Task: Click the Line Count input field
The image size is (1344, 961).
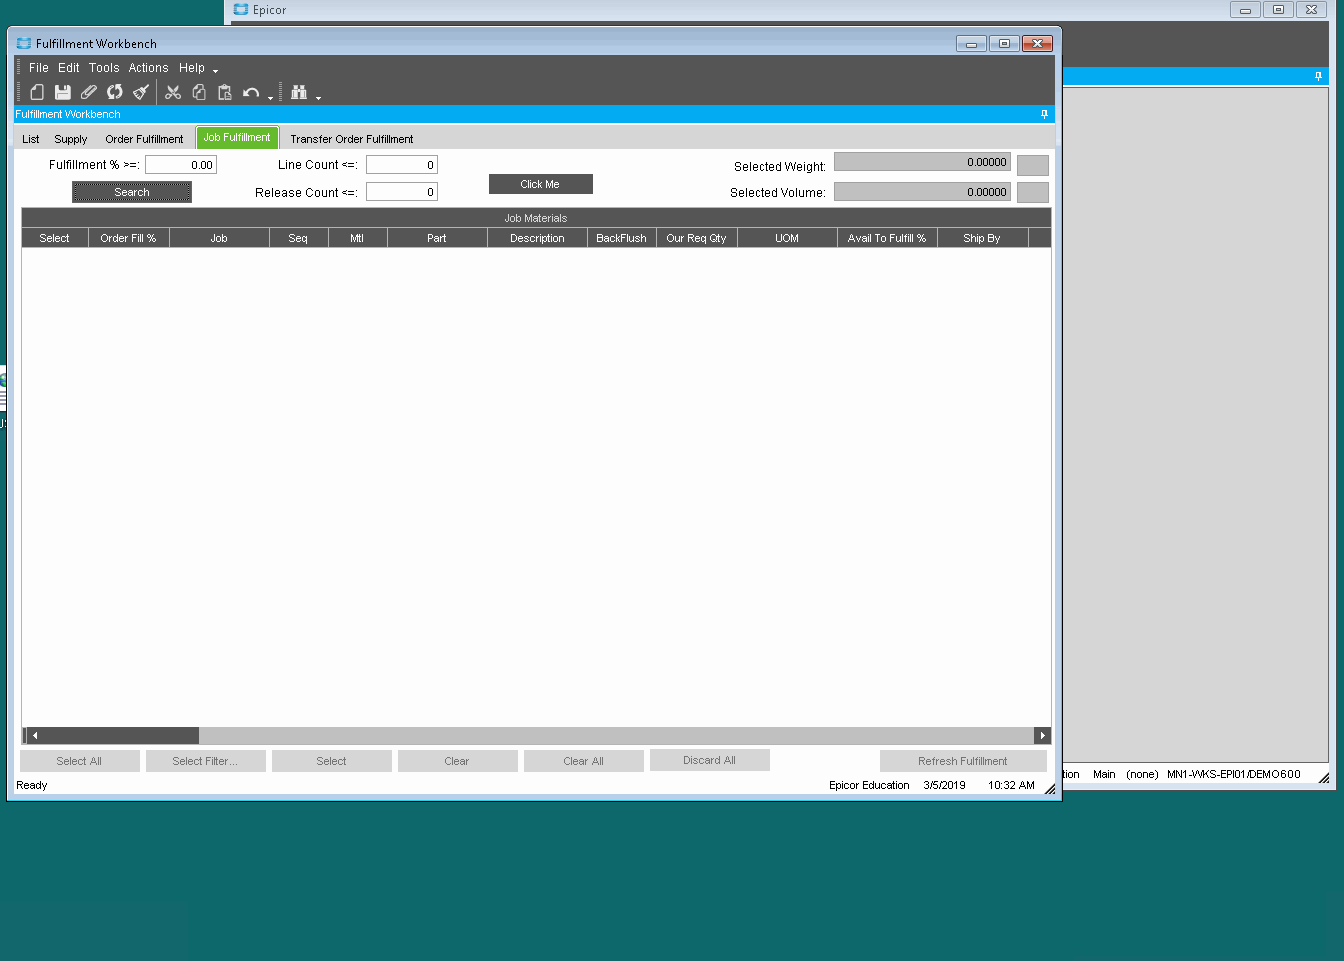Action: [402, 165]
